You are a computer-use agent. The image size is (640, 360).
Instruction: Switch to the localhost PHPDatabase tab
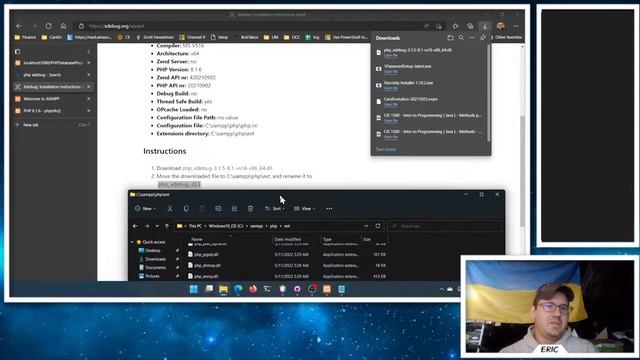pyautogui.click(x=53, y=63)
